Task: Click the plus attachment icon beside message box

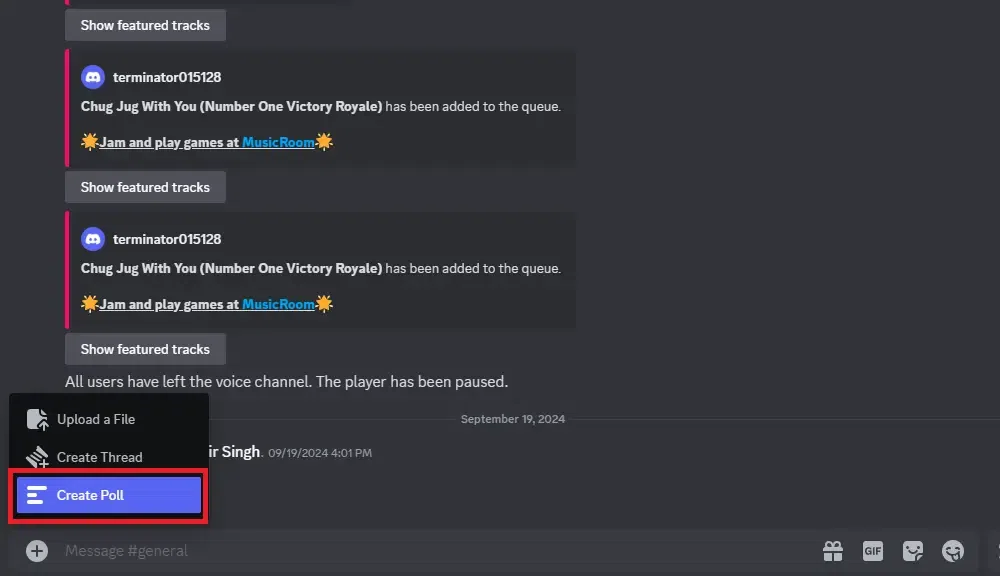Action: click(x=37, y=551)
